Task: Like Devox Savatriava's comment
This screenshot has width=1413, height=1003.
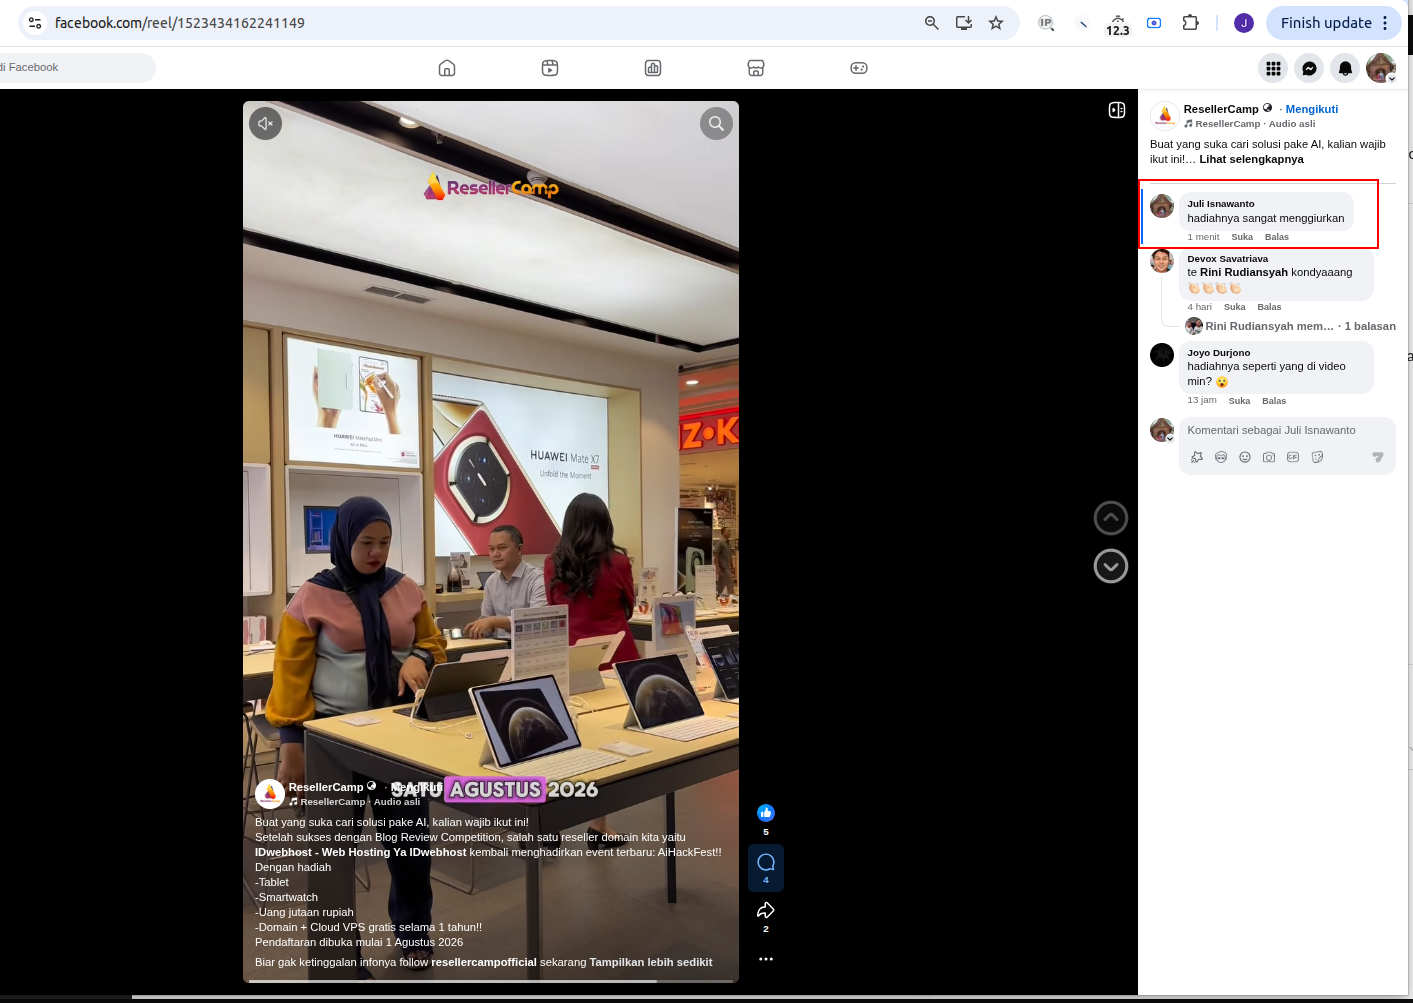Action: click(x=1235, y=307)
